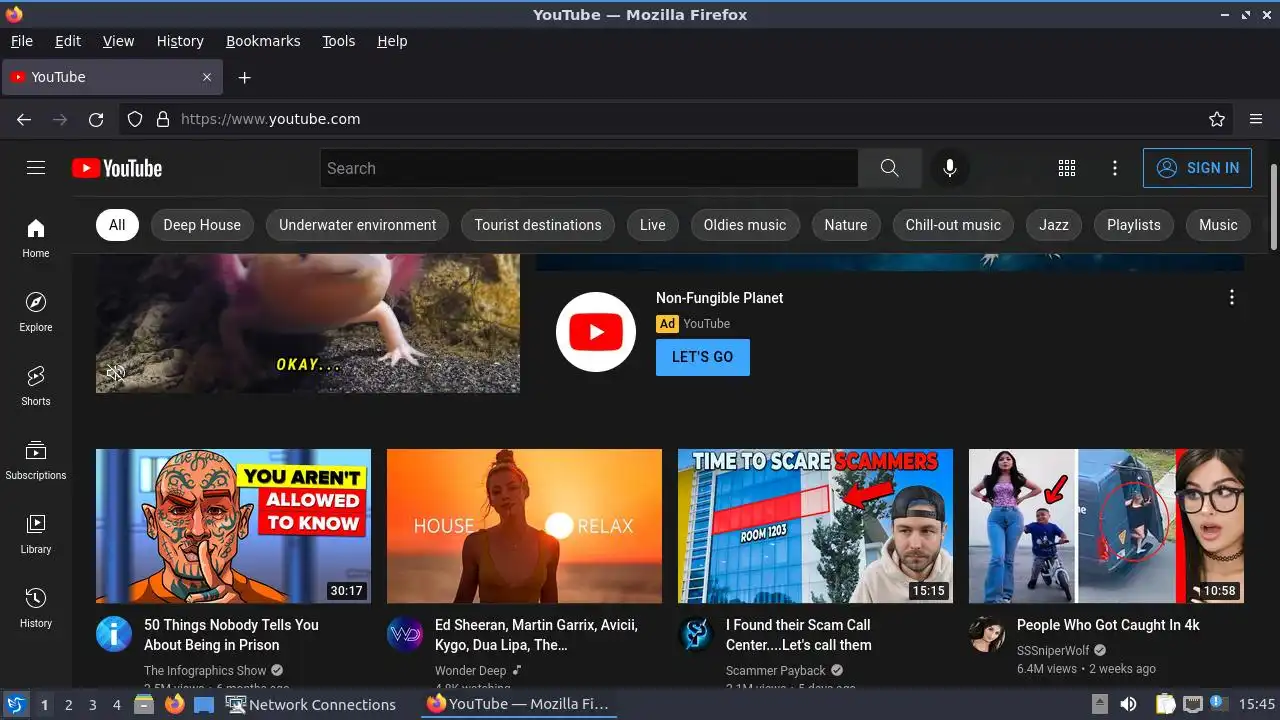Open the Tools menu
This screenshot has height=720, width=1280.
pyautogui.click(x=338, y=41)
